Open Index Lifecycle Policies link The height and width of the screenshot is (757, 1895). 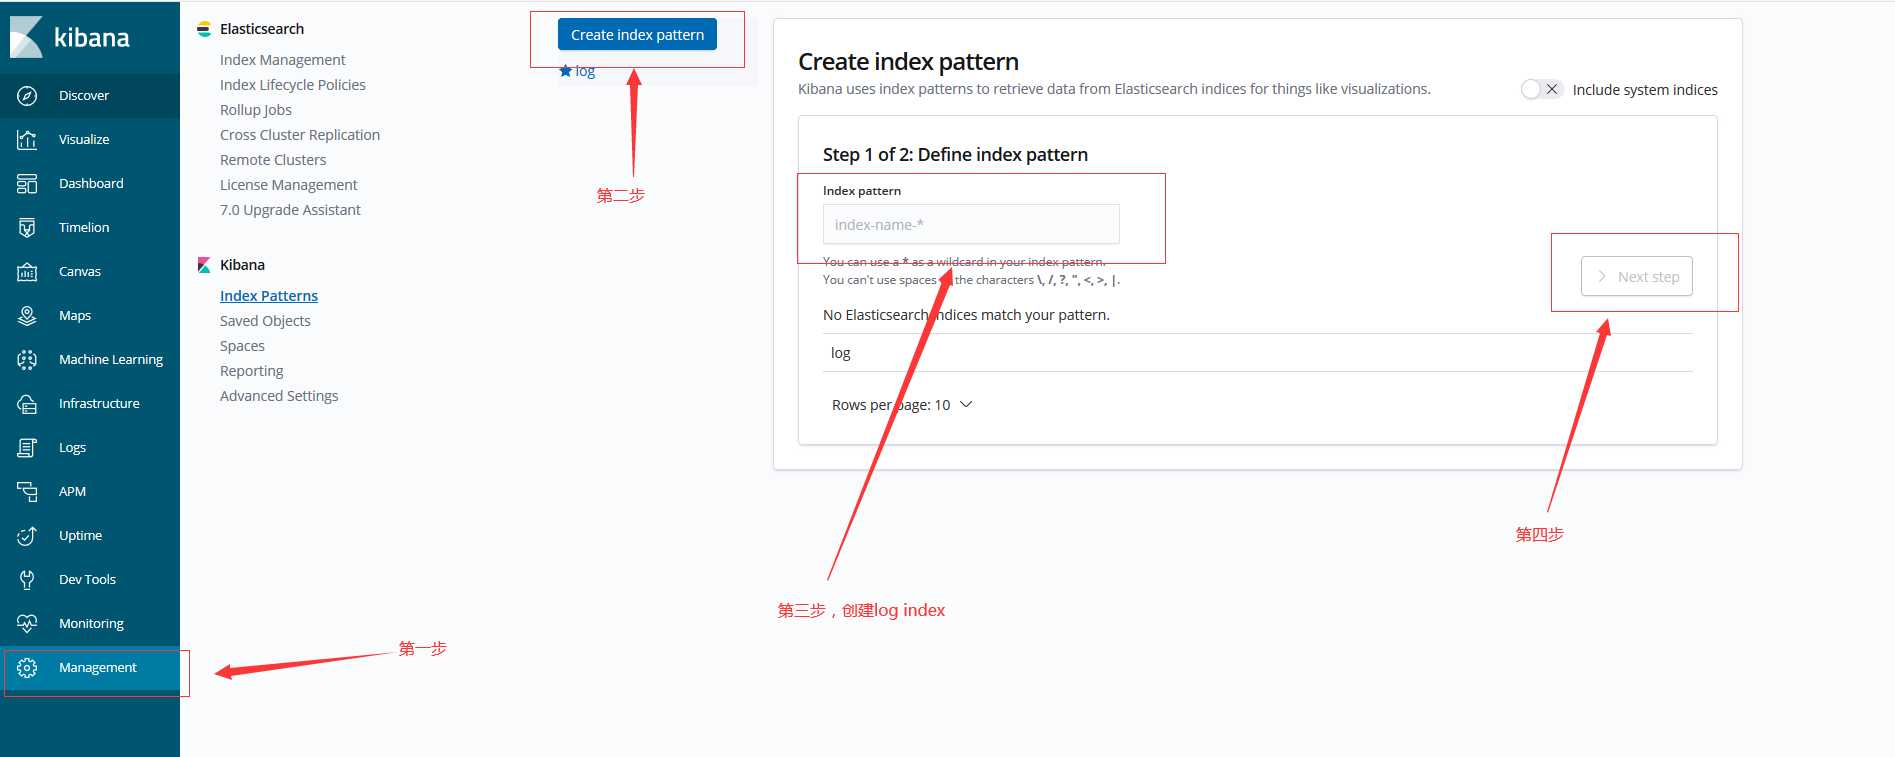[292, 85]
